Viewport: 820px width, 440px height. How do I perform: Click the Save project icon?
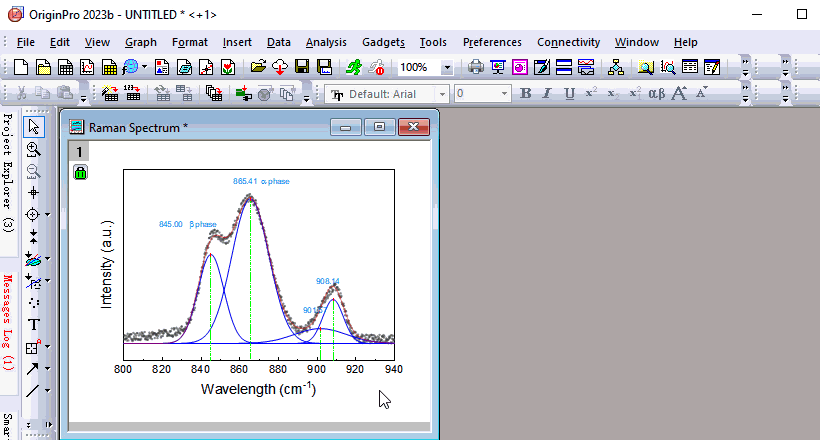coord(302,67)
